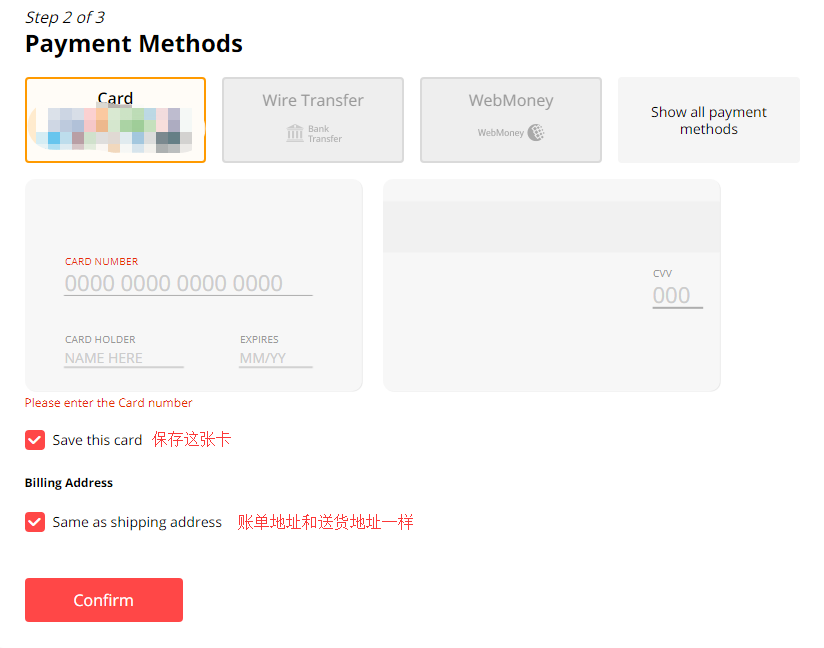Choose Wire Transfer payment method
The height and width of the screenshot is (648, 824).
[x=313, y=120]
